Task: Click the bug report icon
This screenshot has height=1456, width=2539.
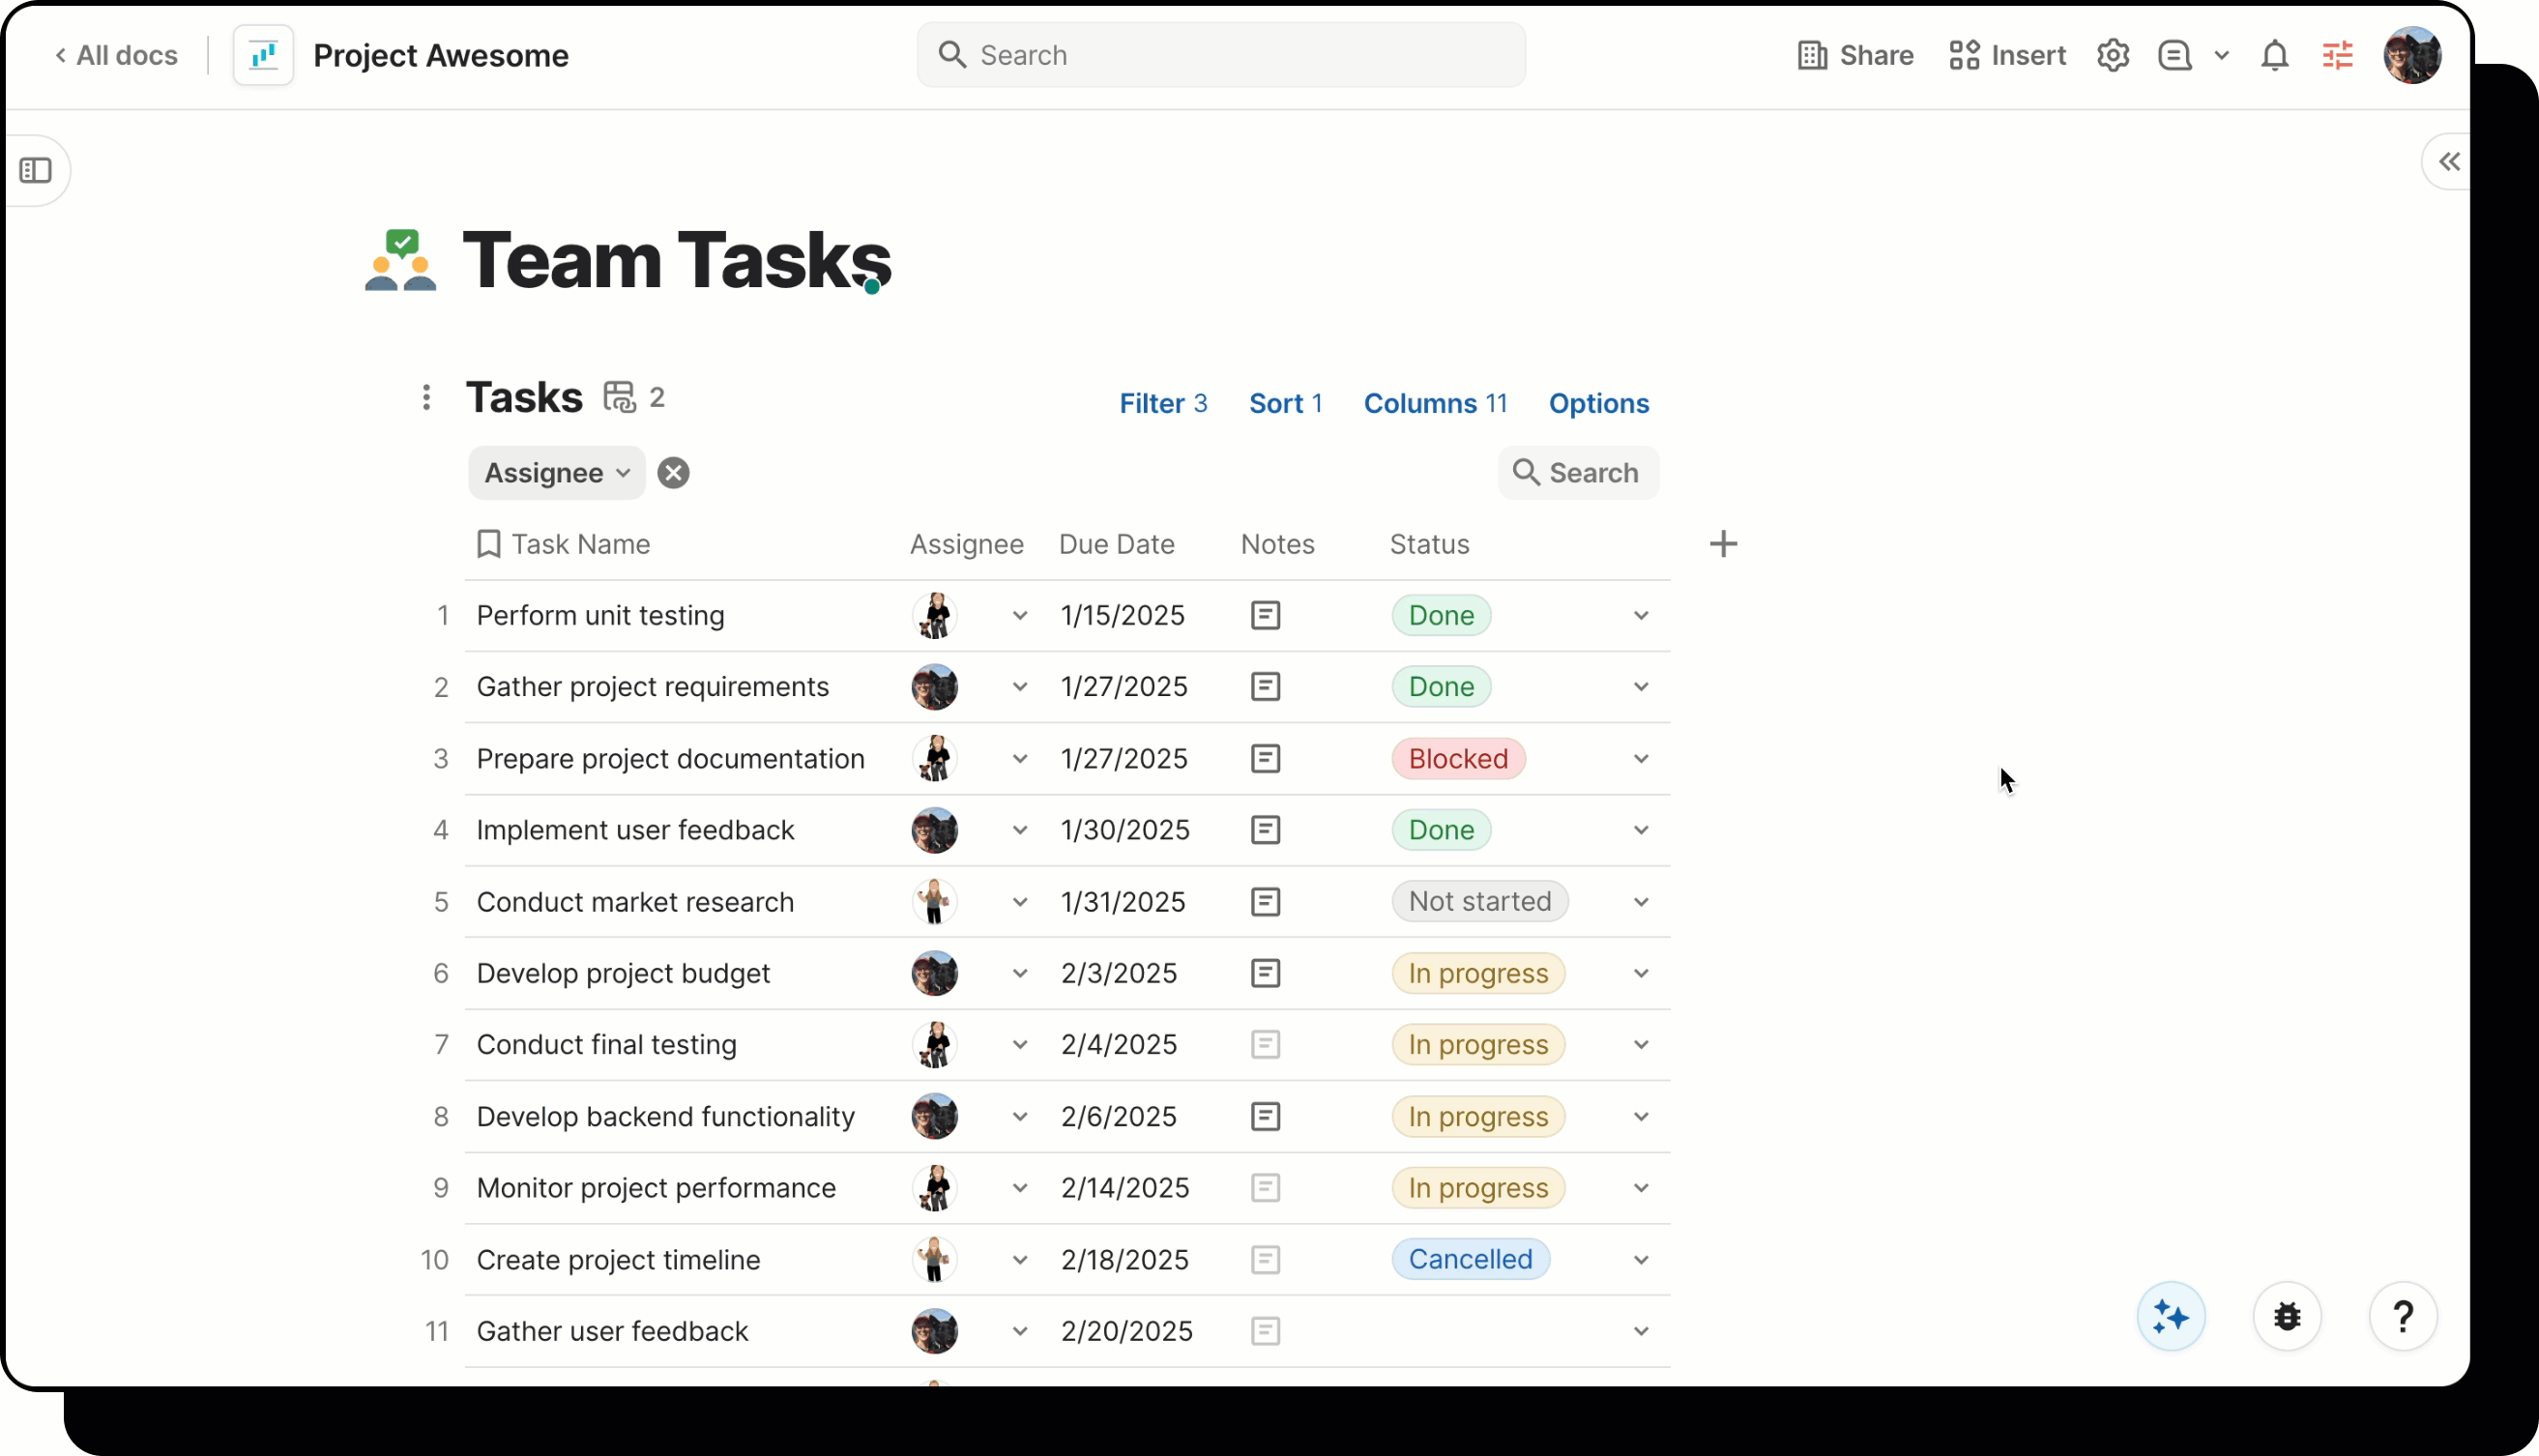Action: click(2287, 1315)
